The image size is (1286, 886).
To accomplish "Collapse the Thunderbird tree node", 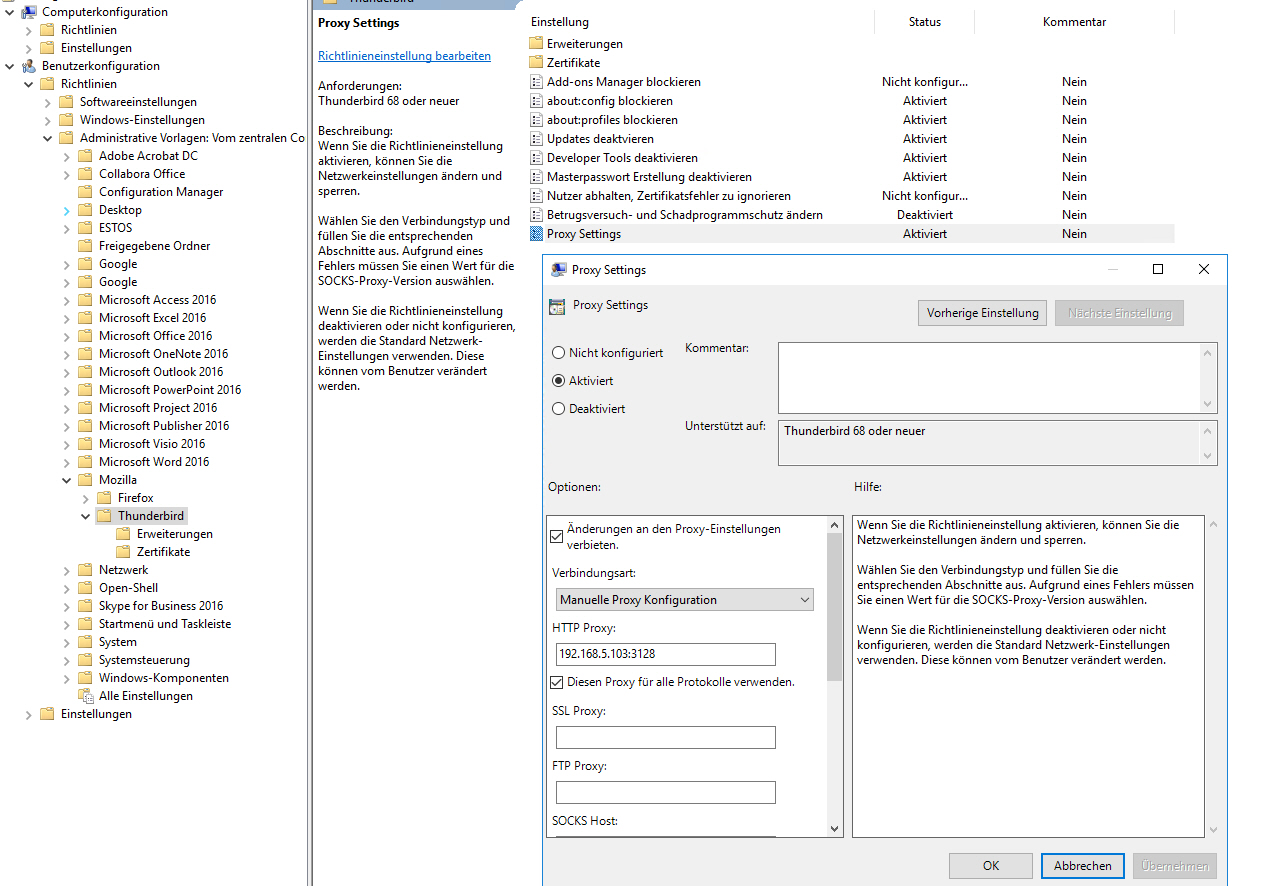I will click(x=86, y=516).
